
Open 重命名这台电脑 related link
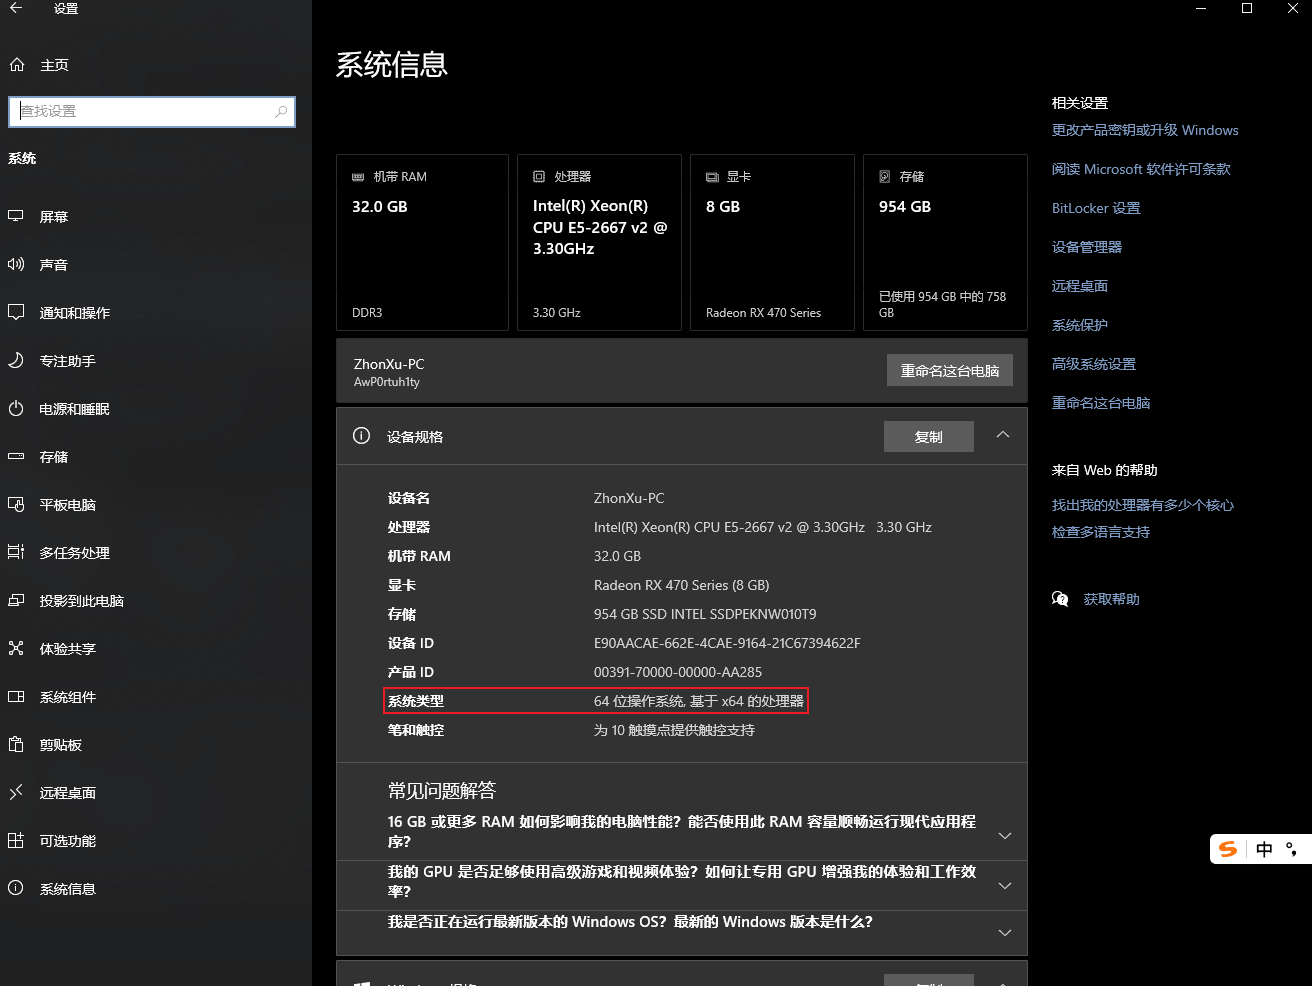point(1101,403)
